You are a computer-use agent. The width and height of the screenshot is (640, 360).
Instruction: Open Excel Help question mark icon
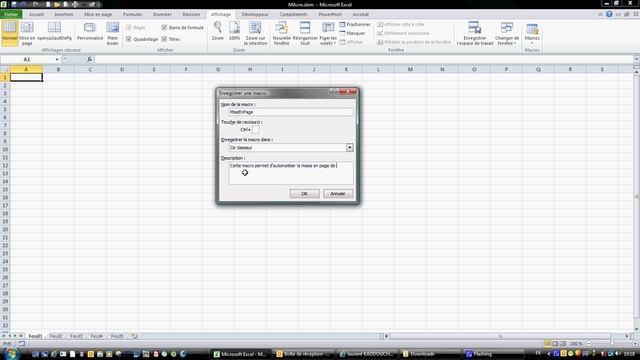point(609,14)
